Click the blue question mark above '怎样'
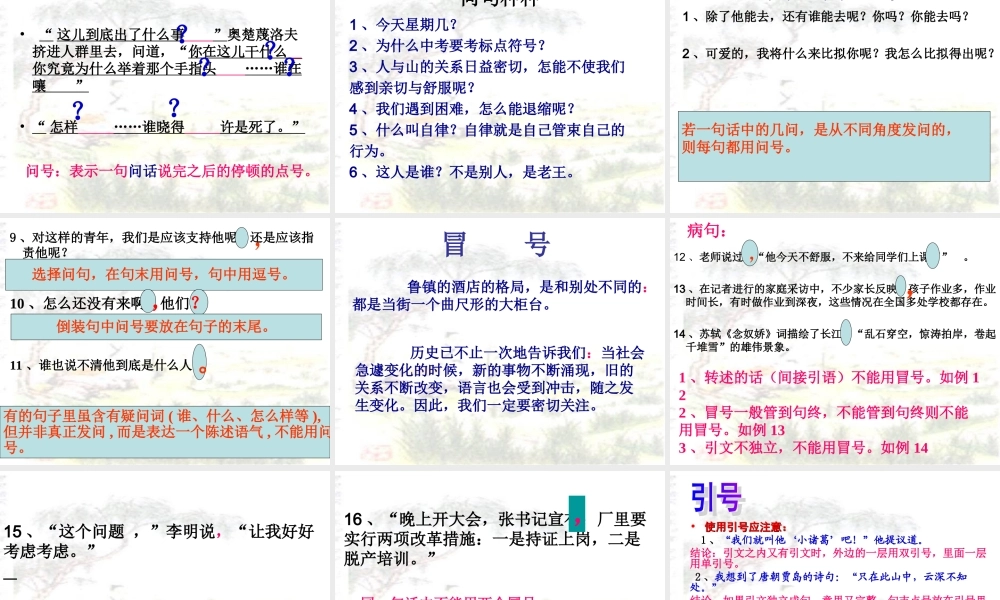This screenshot has width=1000, height=600. 78,110
